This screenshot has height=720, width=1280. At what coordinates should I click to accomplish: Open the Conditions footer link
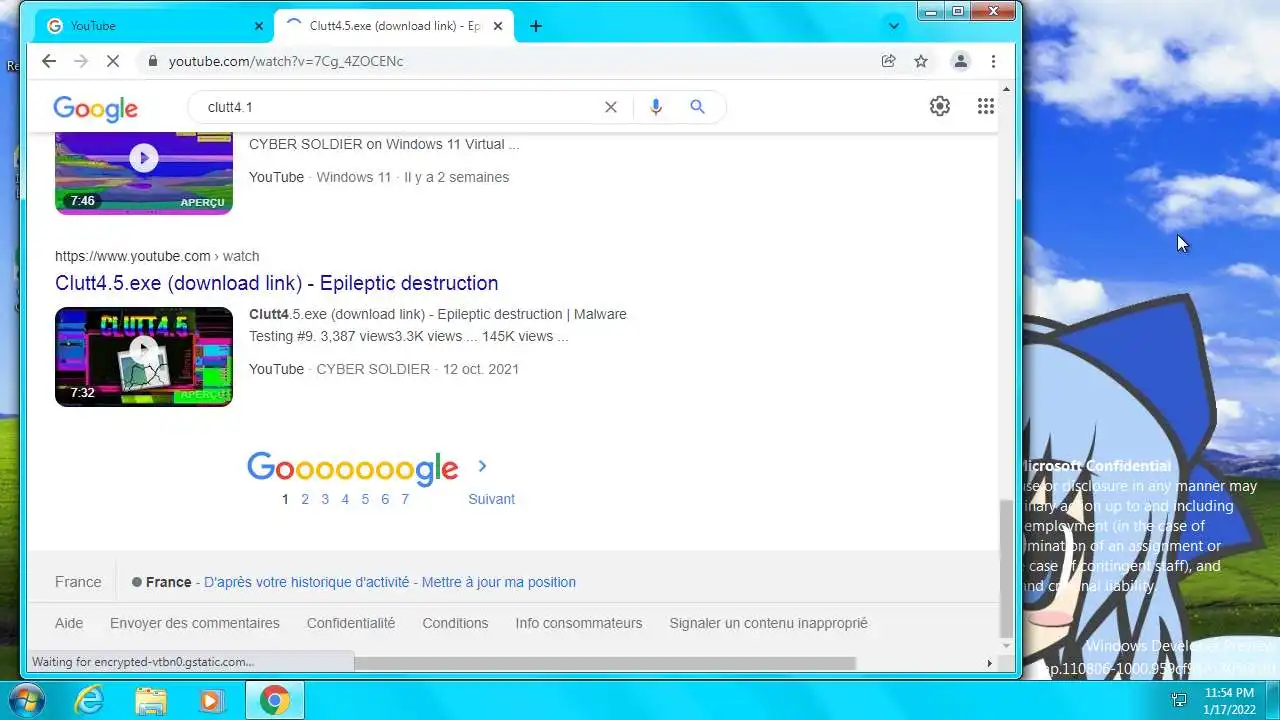coord(455,623)
